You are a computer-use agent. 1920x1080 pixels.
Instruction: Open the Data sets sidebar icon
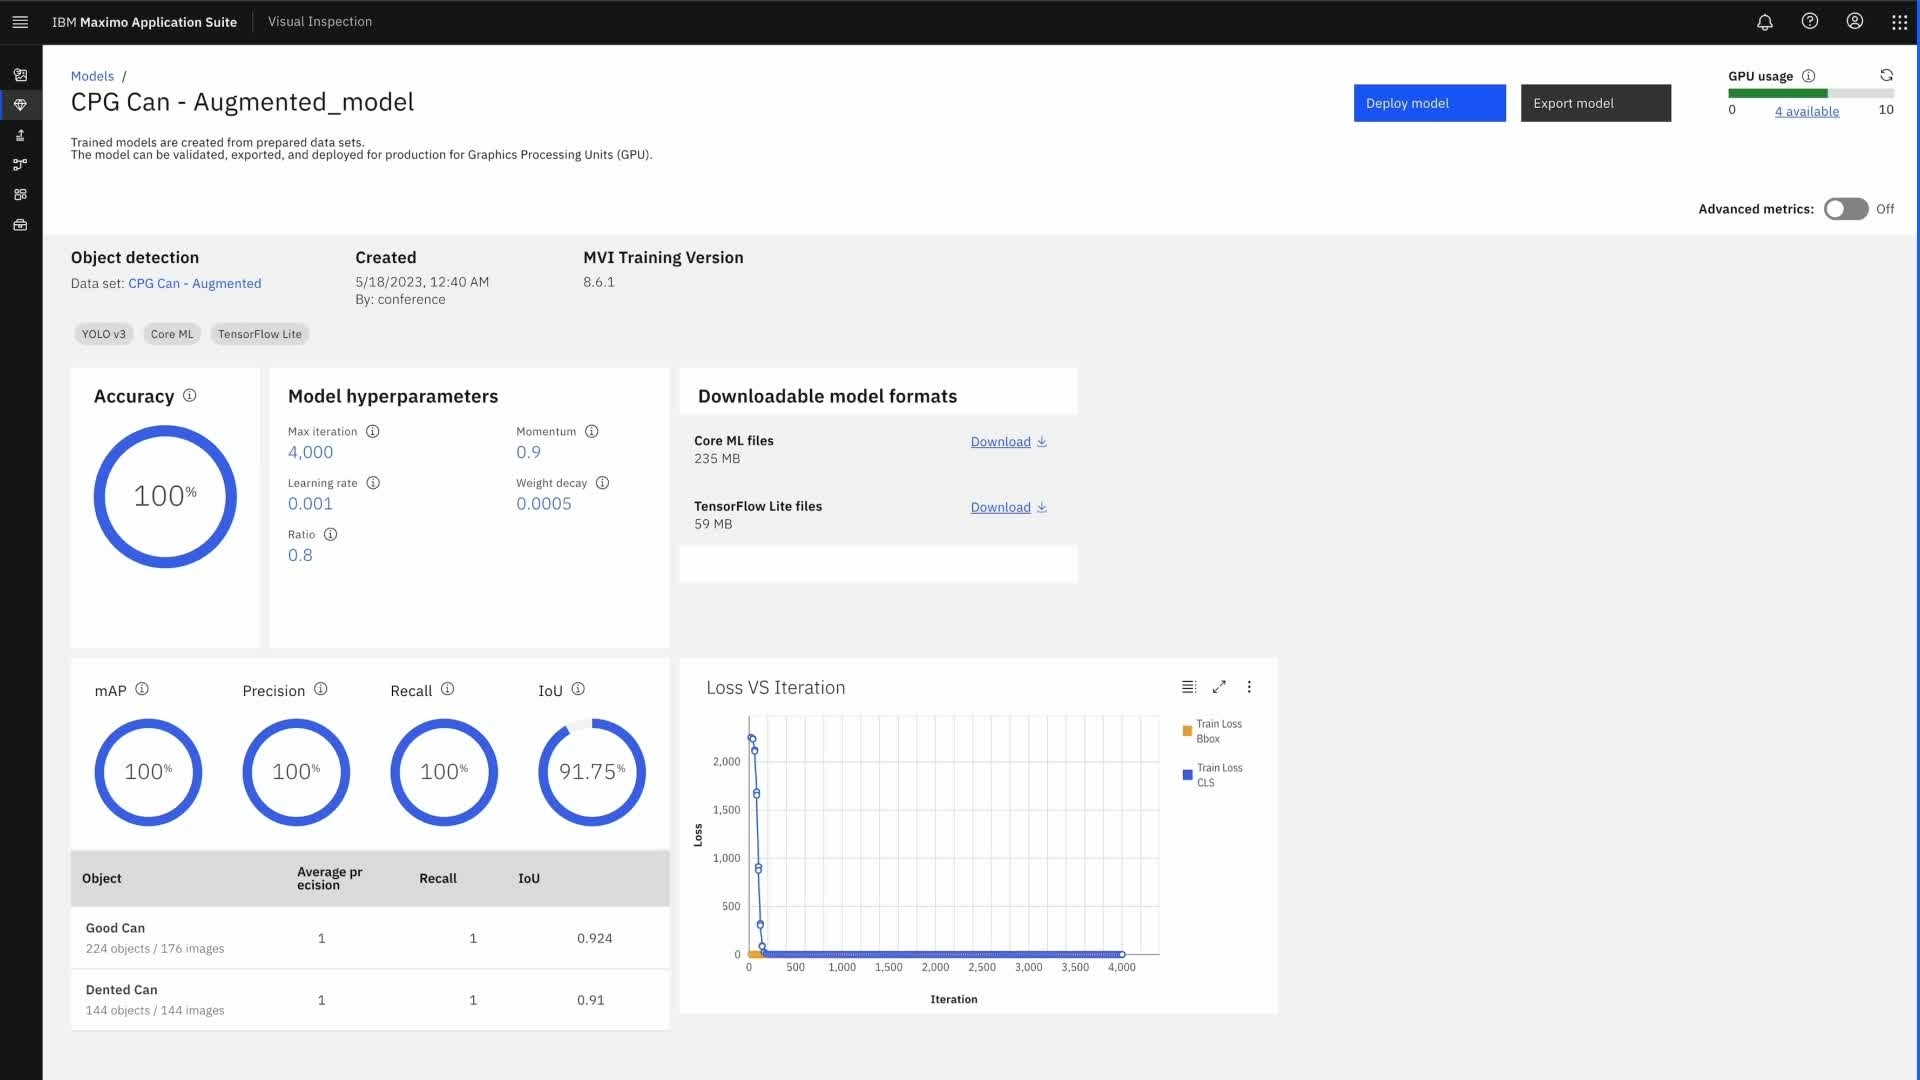[x=20, y=75]
